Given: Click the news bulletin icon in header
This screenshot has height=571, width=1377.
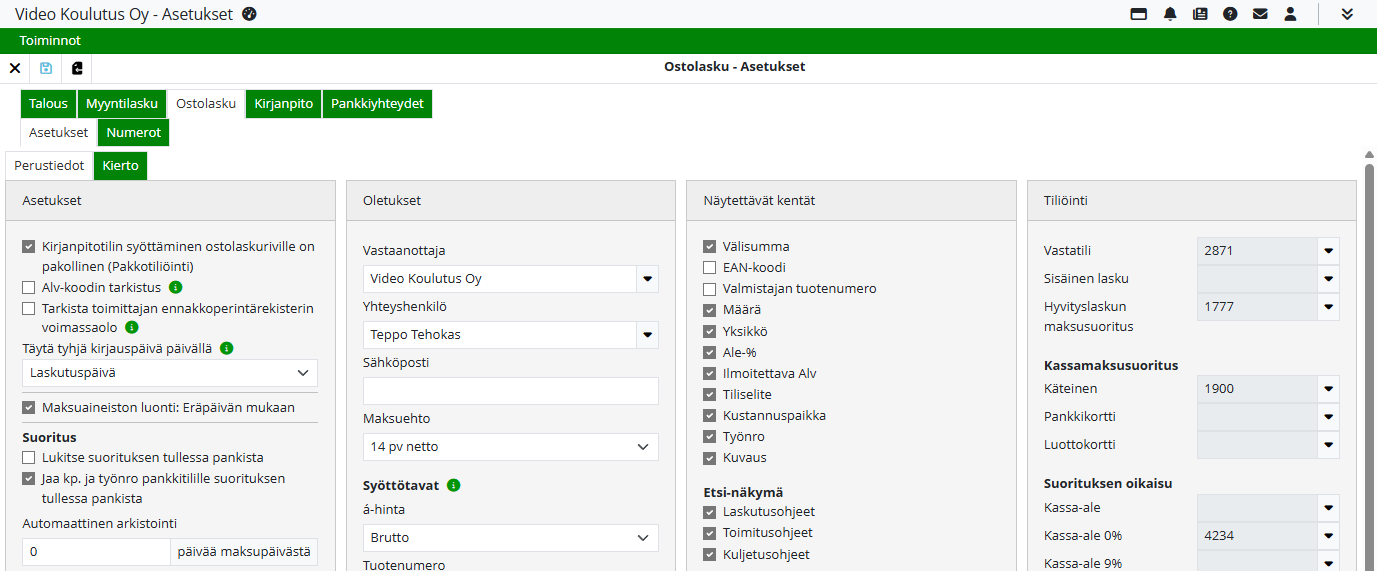Looking at the screenshot, I should [x=1200, y=14].
